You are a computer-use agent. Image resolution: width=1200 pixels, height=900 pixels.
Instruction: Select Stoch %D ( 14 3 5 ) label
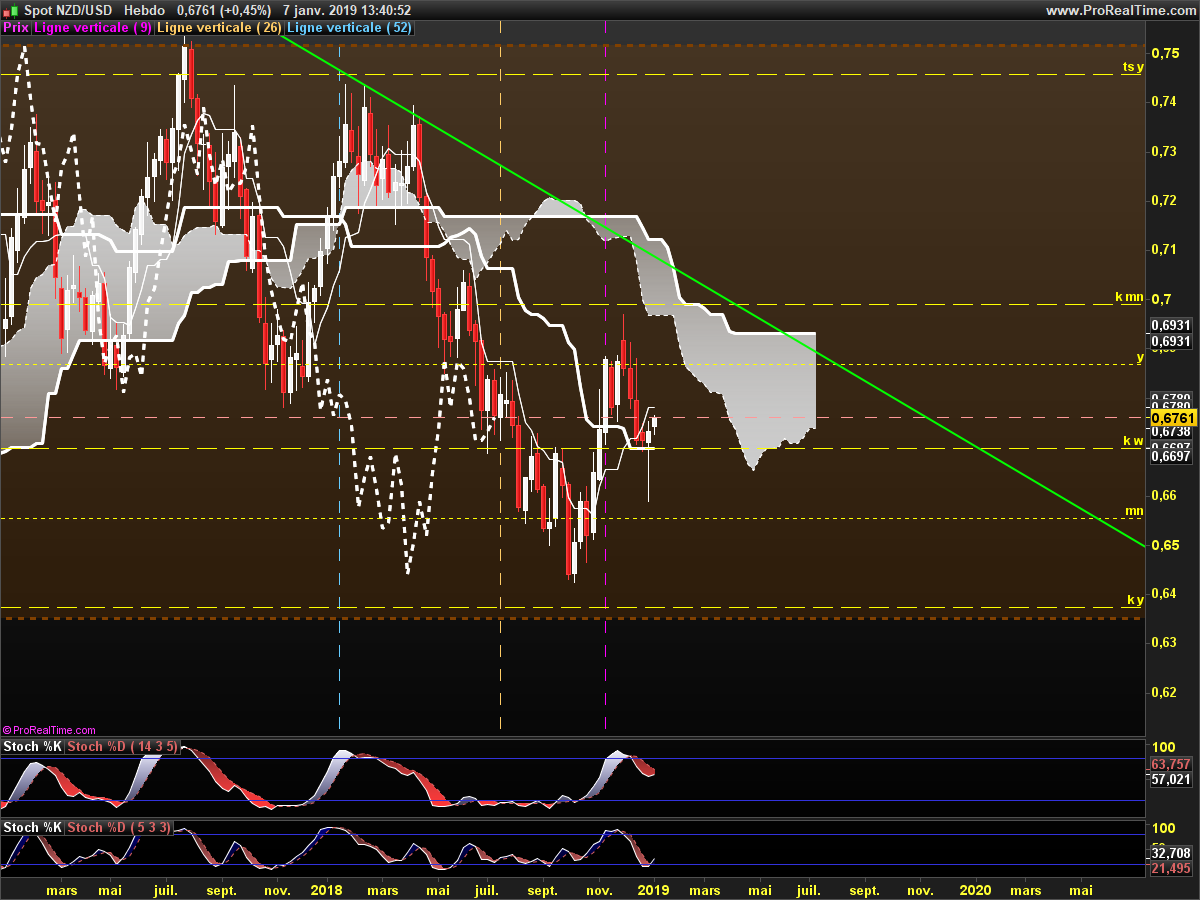pos(122,746)
